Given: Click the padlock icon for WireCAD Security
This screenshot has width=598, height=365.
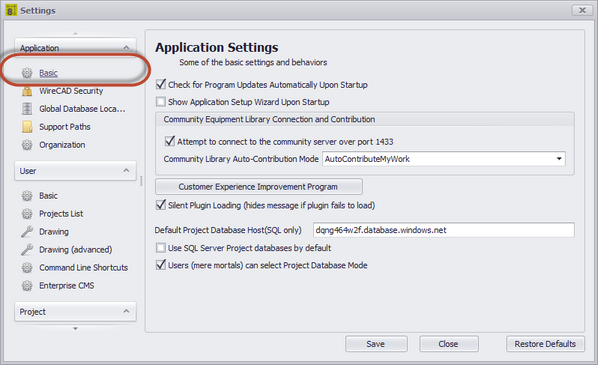Looking at the screenshot, I should click(27, 91).
